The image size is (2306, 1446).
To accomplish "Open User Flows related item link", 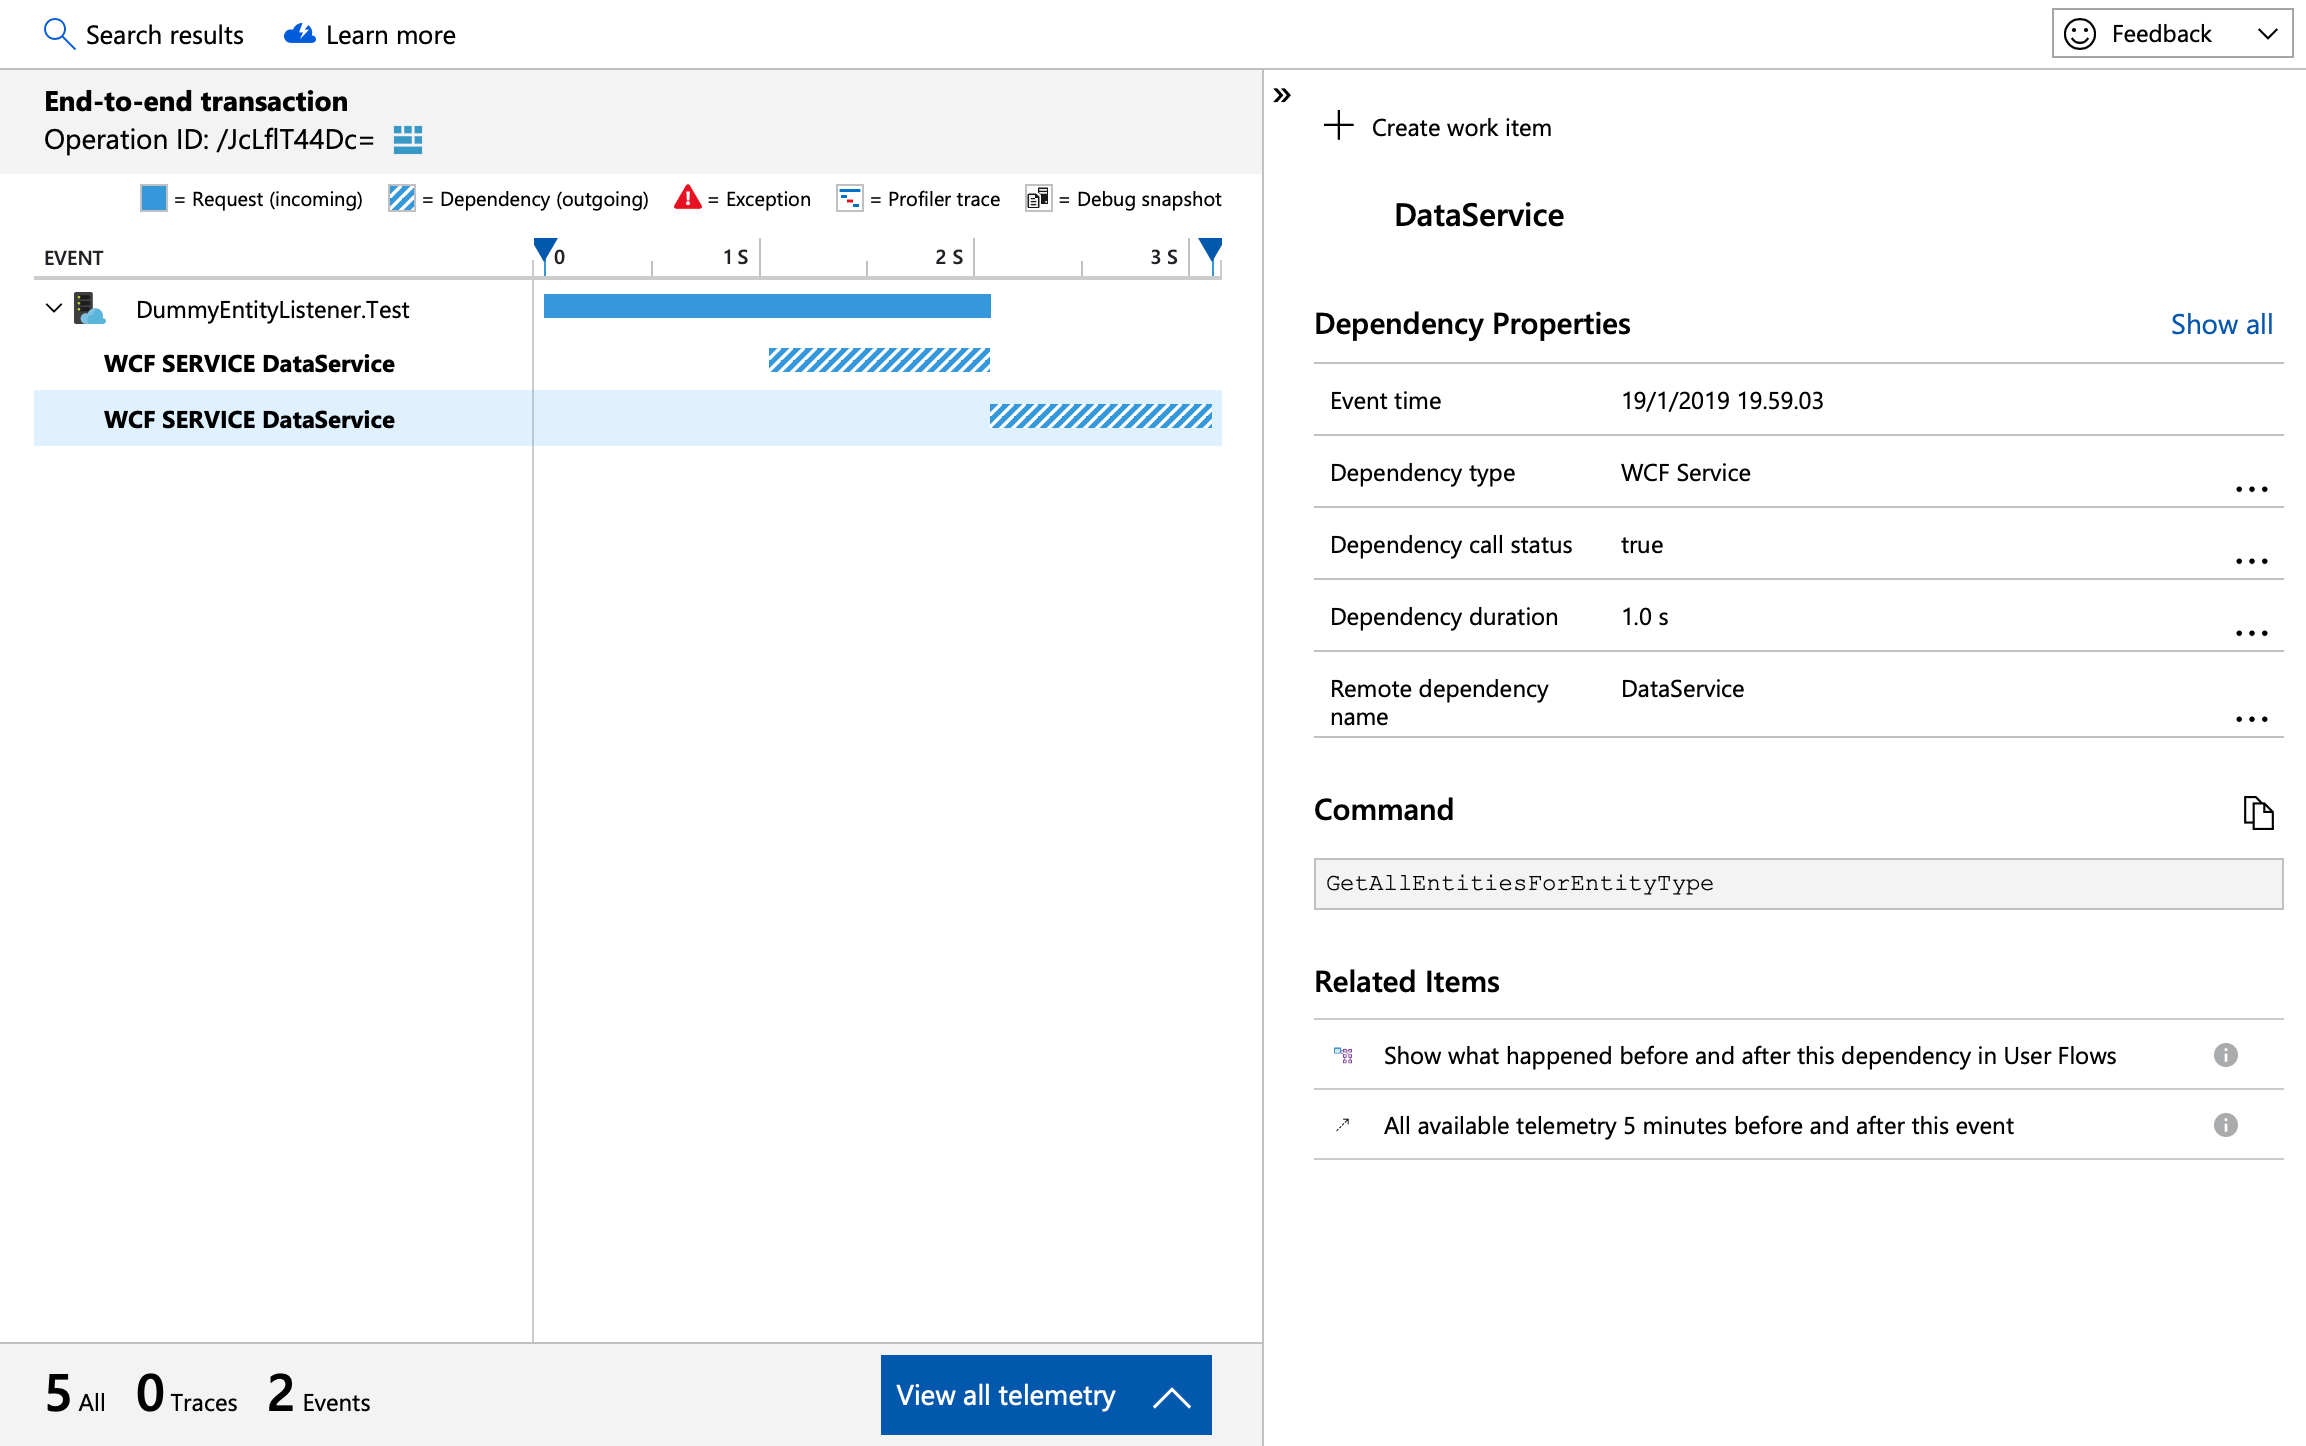I will point(1749,1056).
